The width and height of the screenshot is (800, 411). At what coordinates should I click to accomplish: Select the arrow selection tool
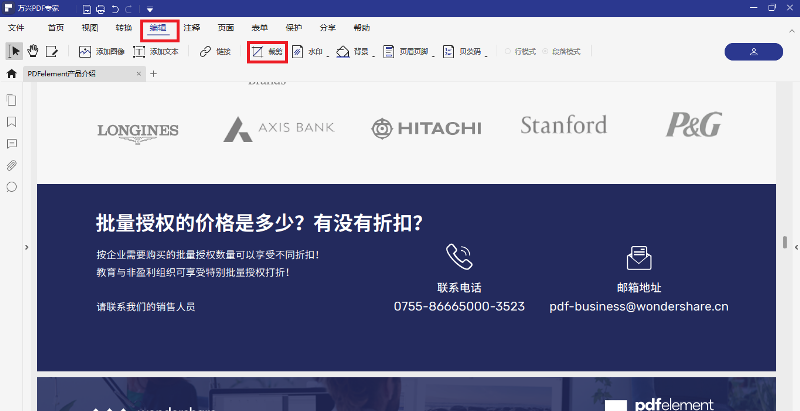coord(15,51)
